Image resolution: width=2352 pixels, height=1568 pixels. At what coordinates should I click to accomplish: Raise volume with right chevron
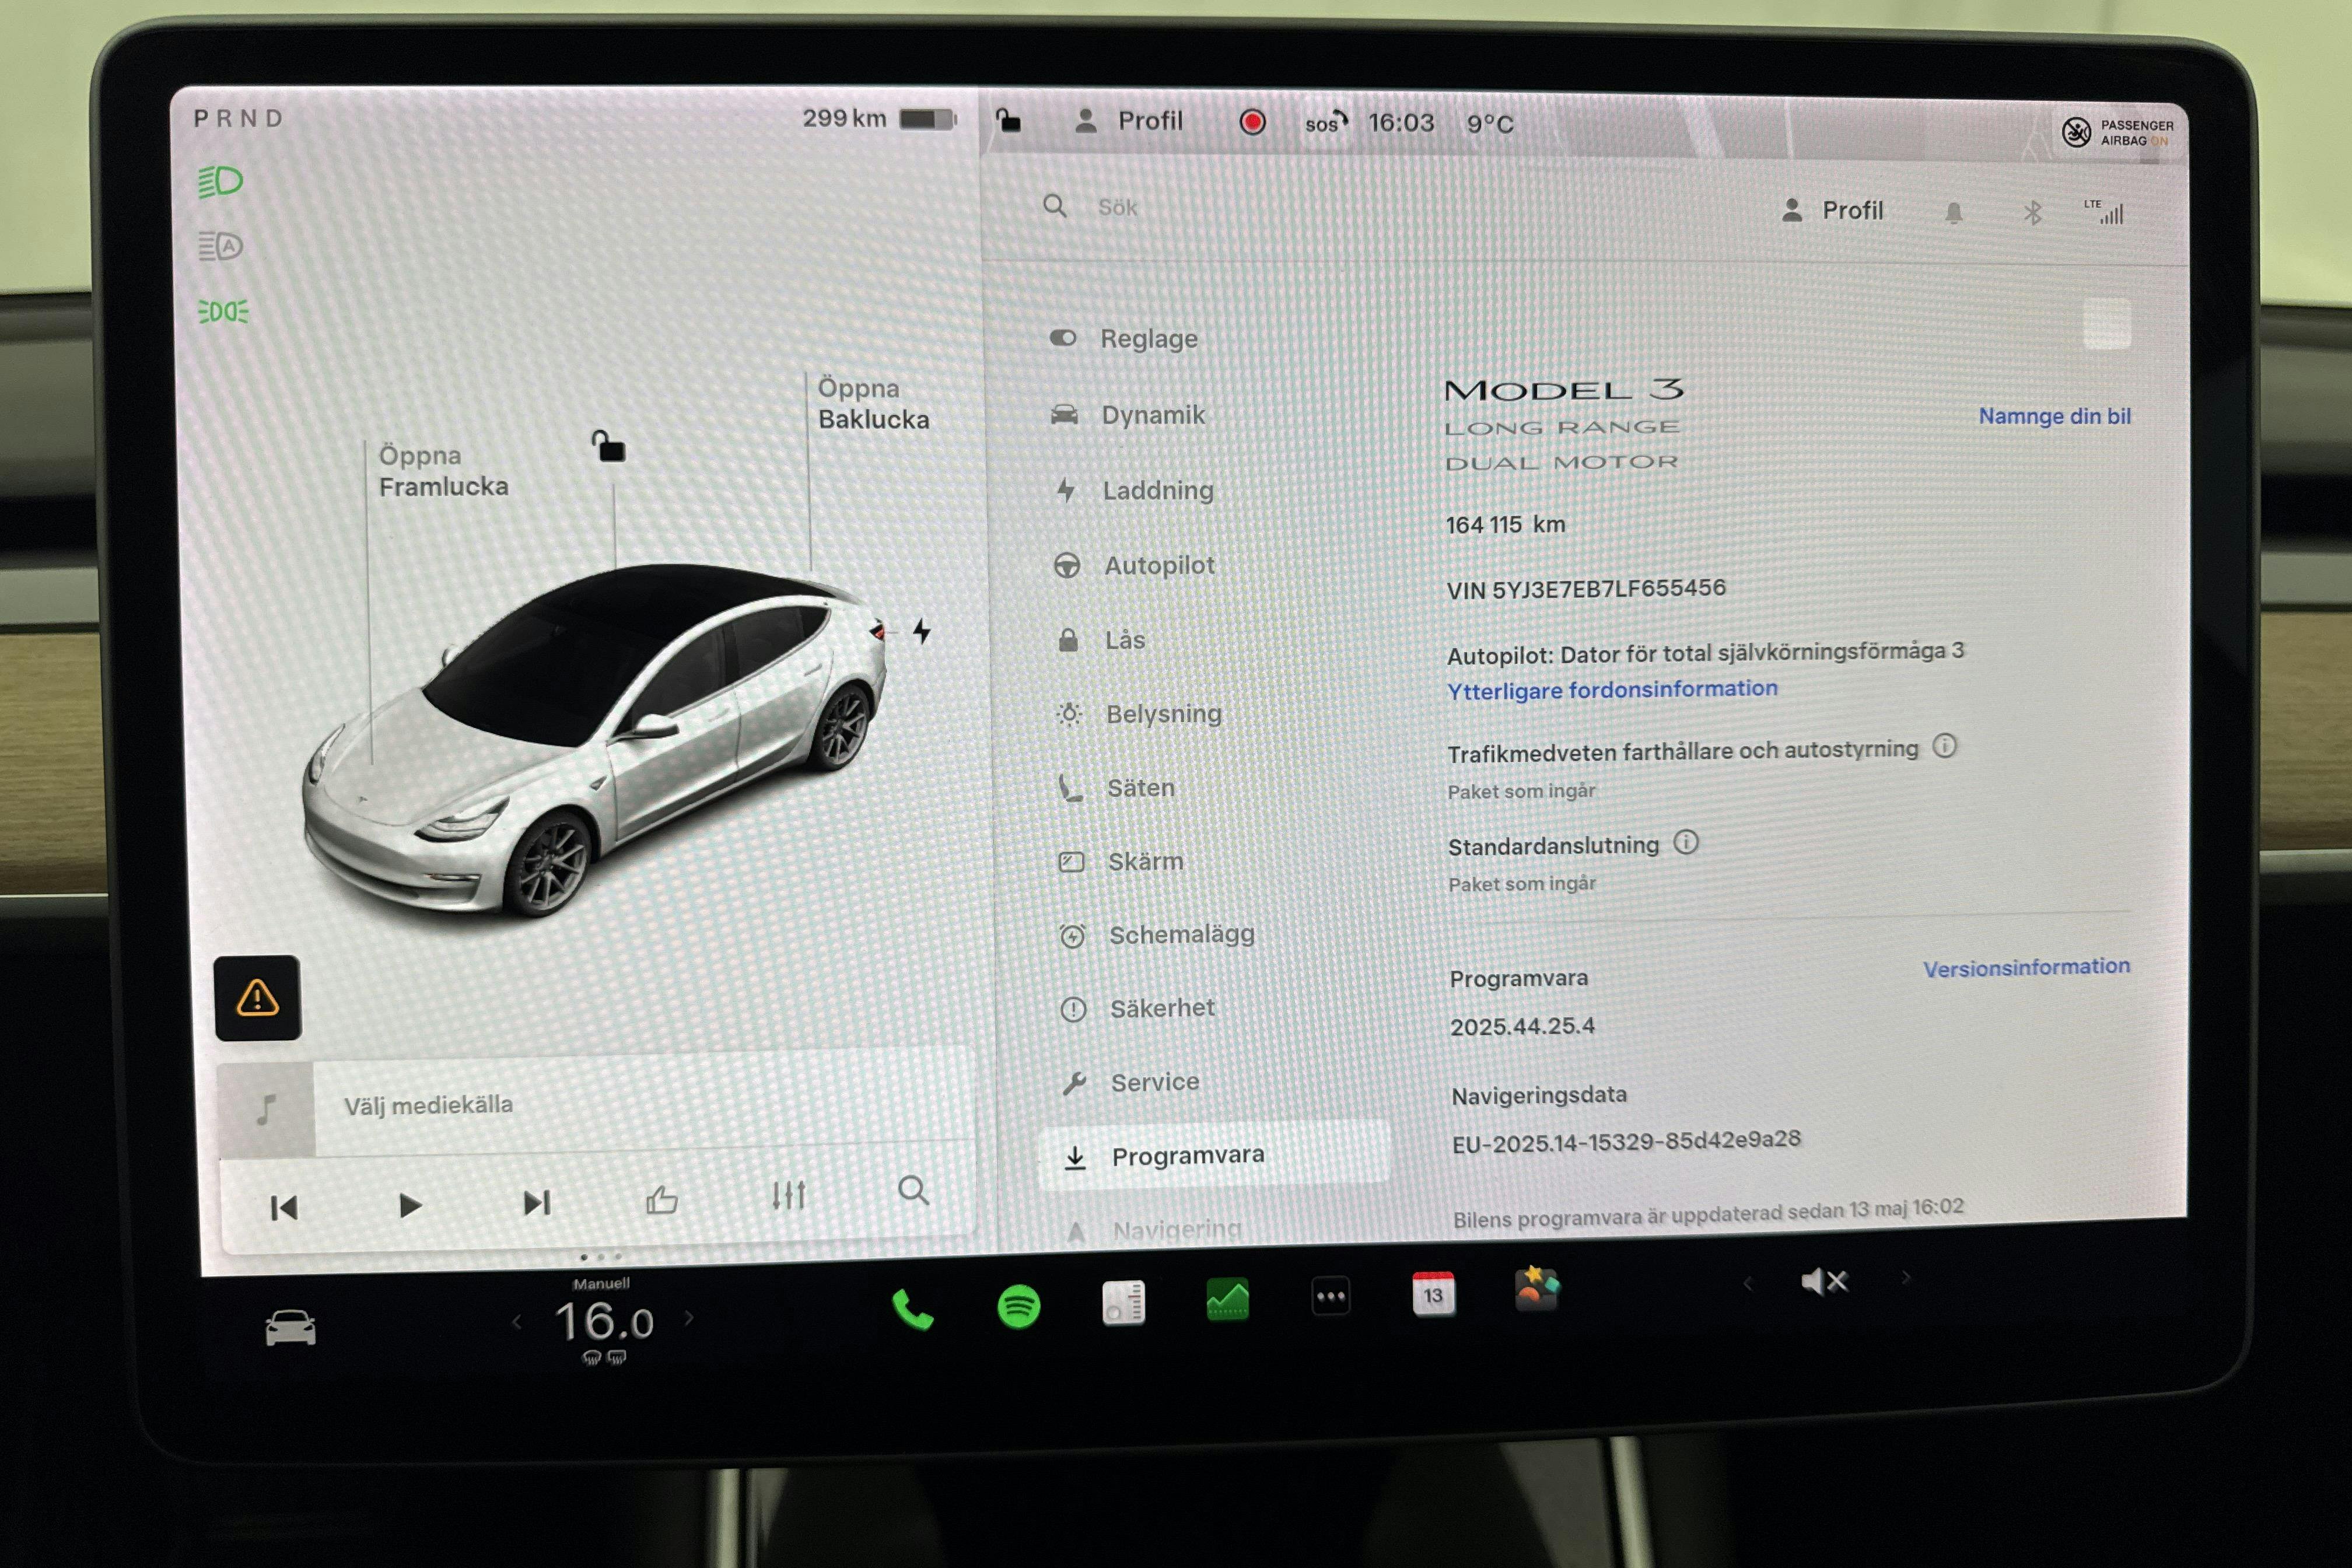click(1906, 1277)
